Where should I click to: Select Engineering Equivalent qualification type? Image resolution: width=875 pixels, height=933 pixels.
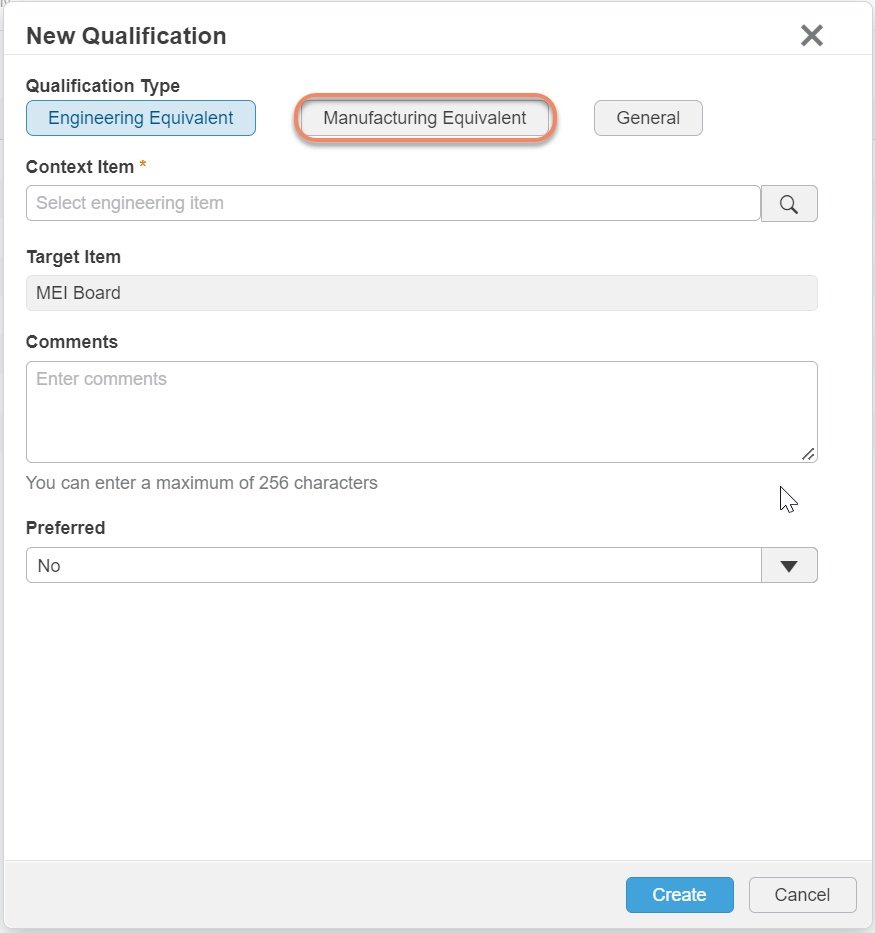[141, 118]
